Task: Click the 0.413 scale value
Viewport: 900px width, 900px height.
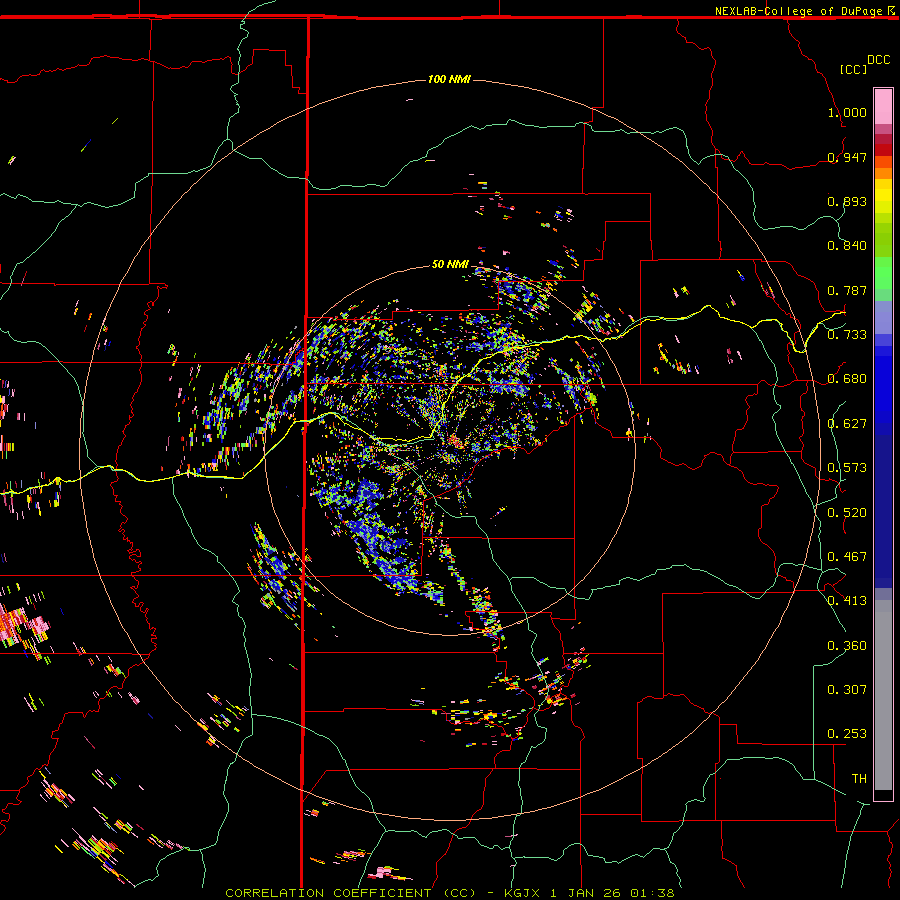Action: tap(847, 601)
